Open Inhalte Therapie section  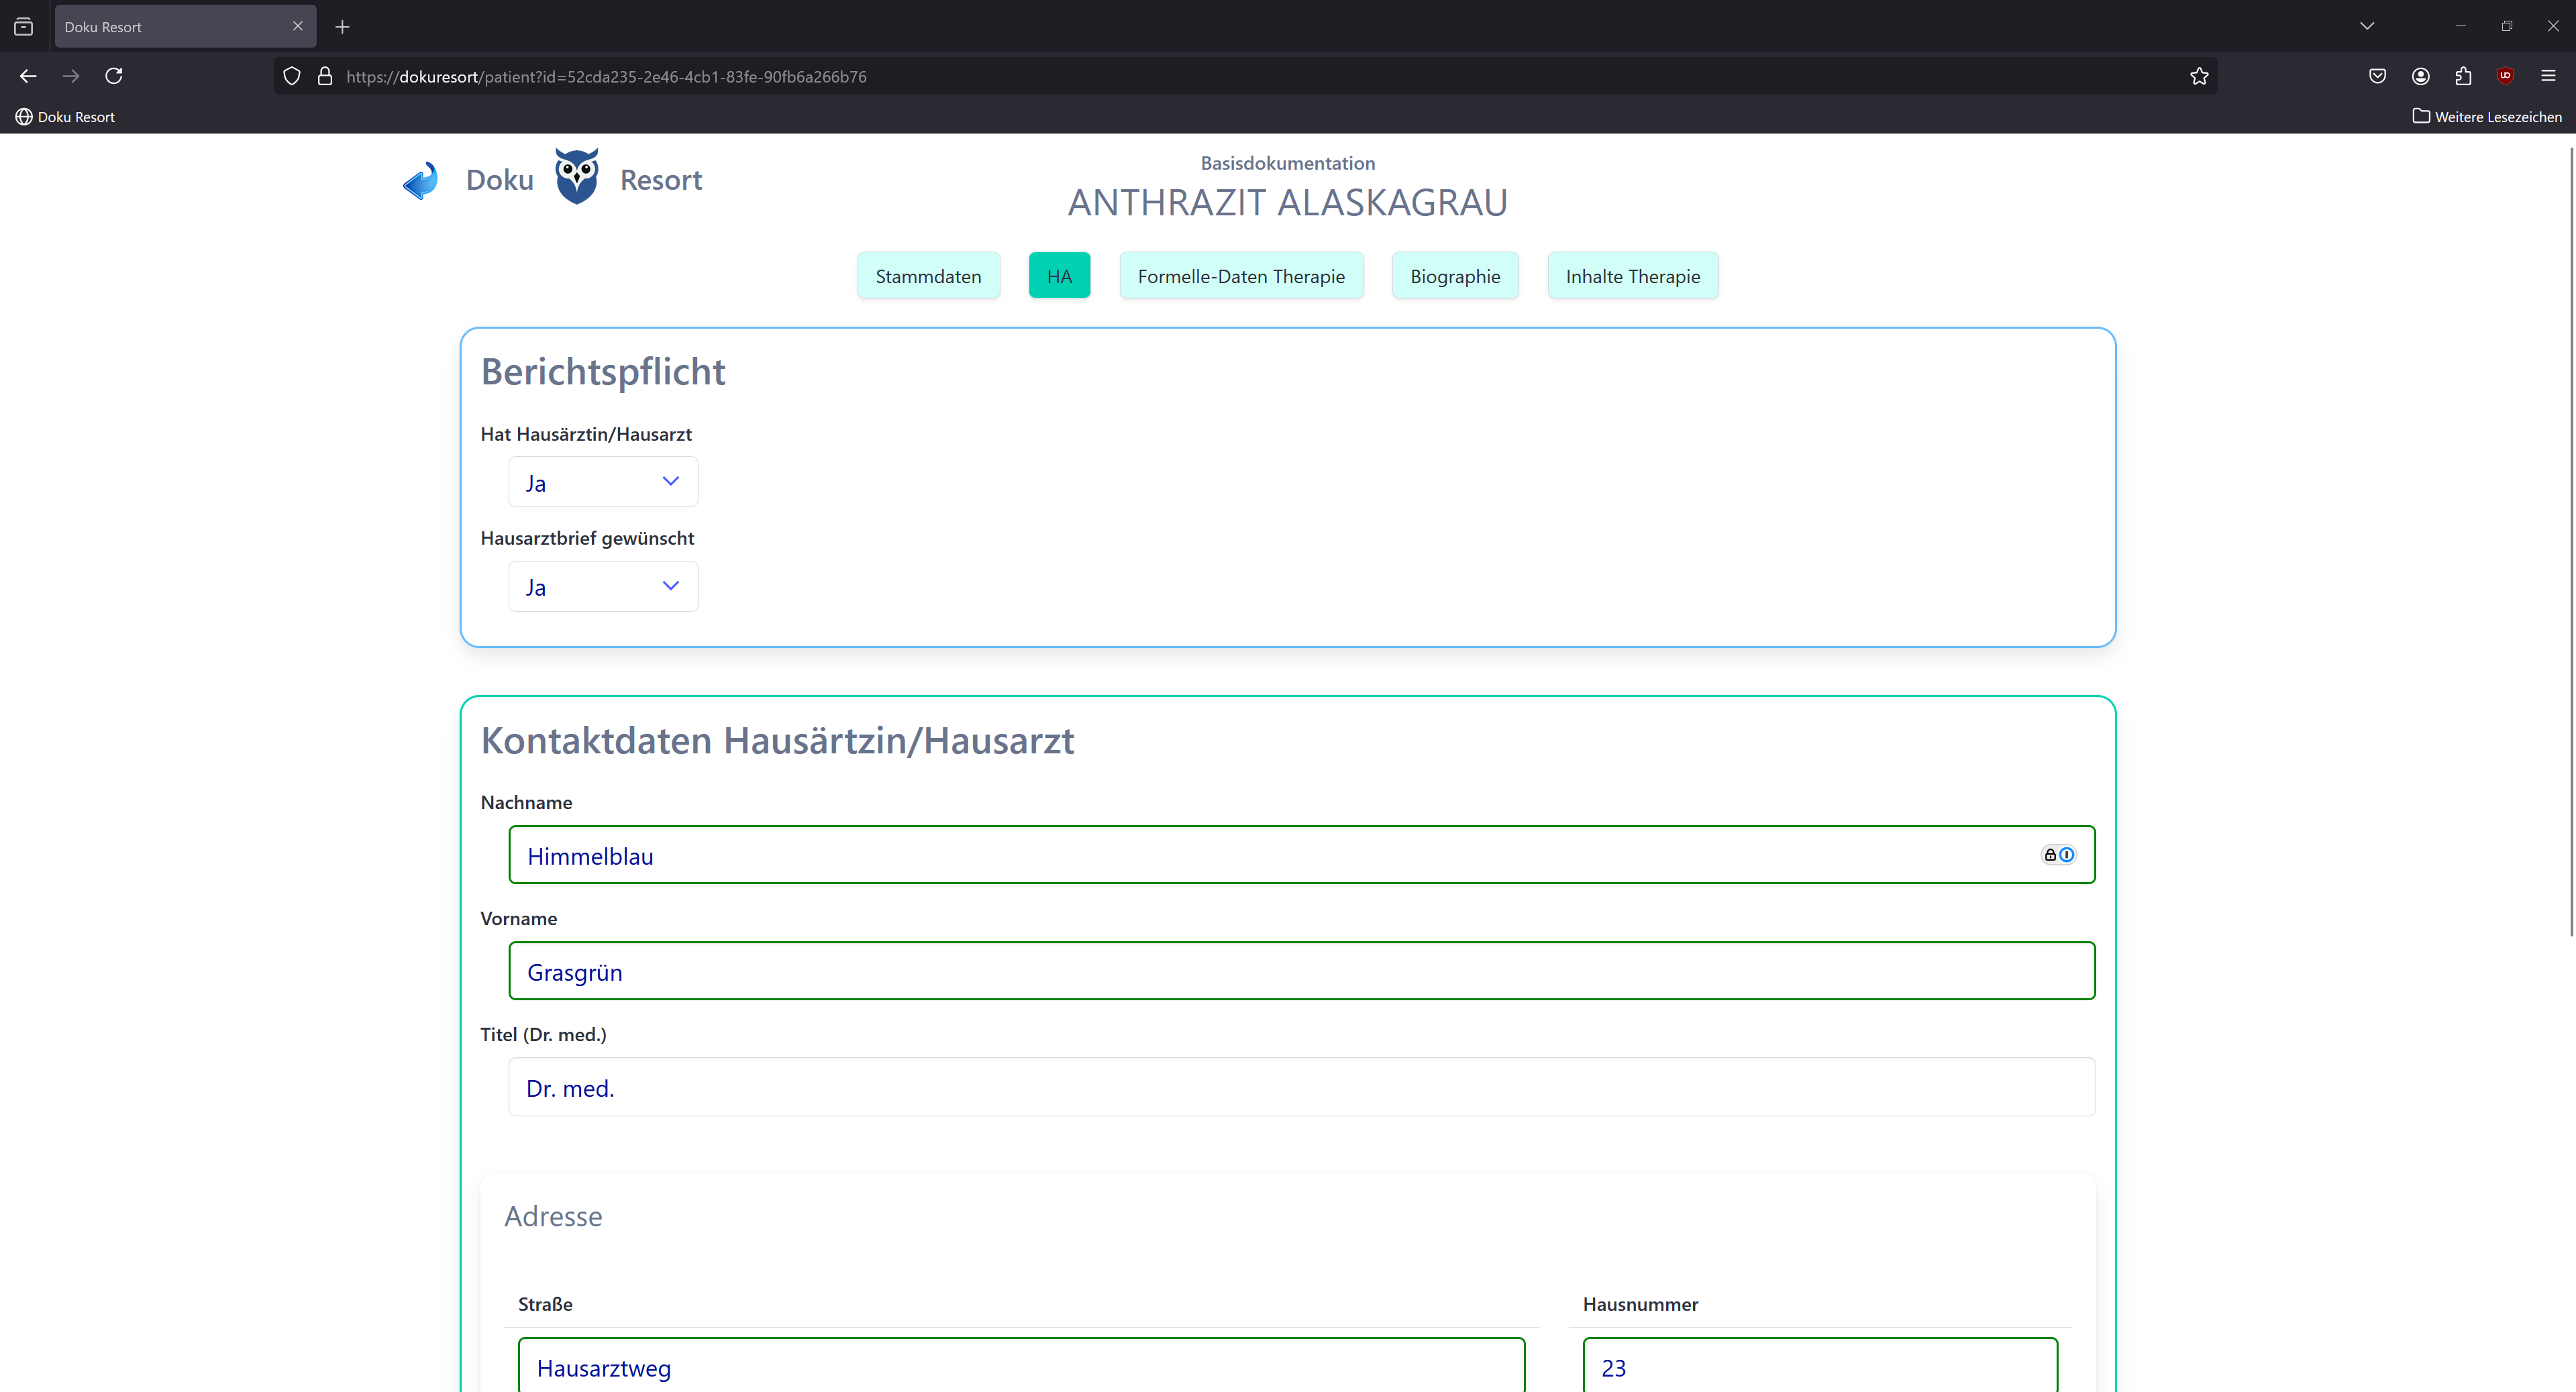[x=1632, y=276]
